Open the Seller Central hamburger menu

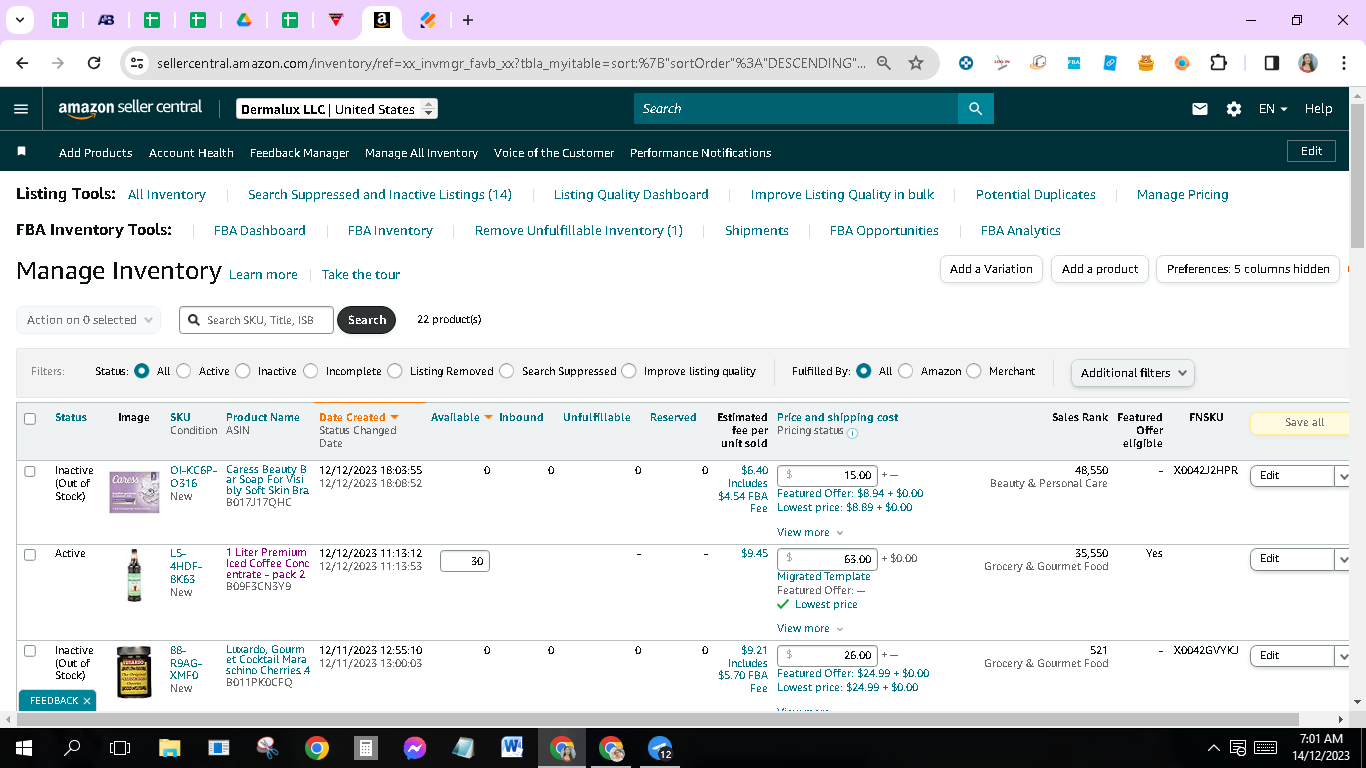pyautogui.click(x=21, y=109)
